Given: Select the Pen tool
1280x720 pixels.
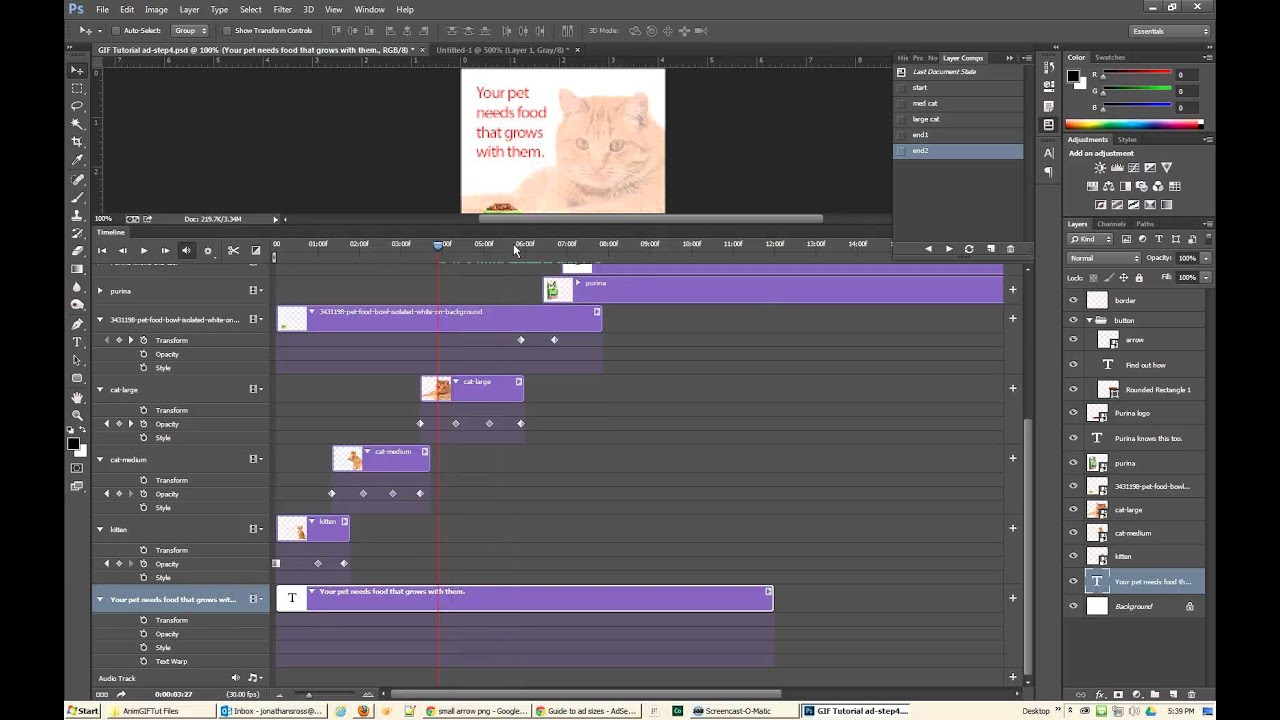Looking at the screenshot, I should pos(77,324).
